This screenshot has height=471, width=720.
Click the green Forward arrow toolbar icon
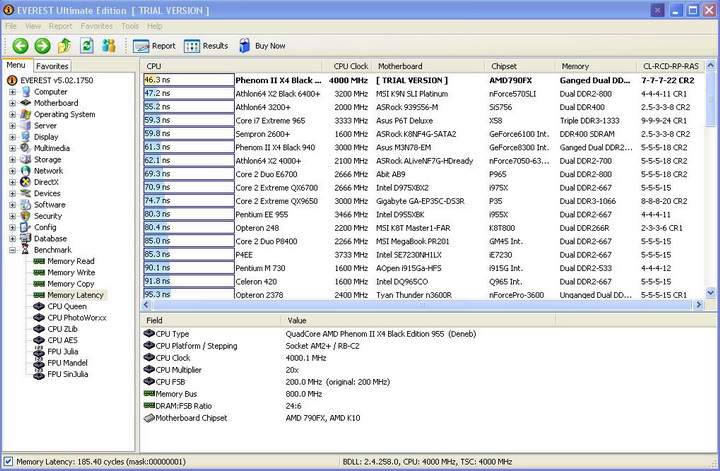(42, 46)
